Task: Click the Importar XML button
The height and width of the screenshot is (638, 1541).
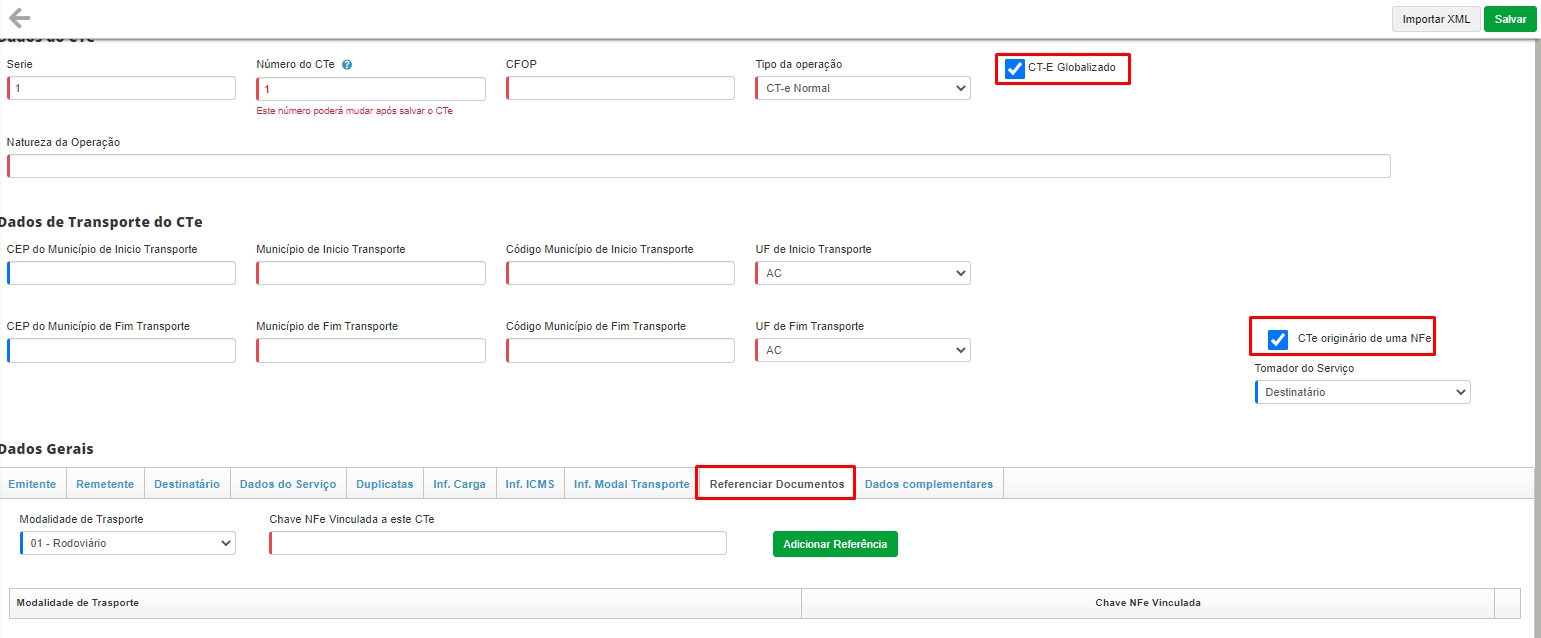Action: point(1435,19)
